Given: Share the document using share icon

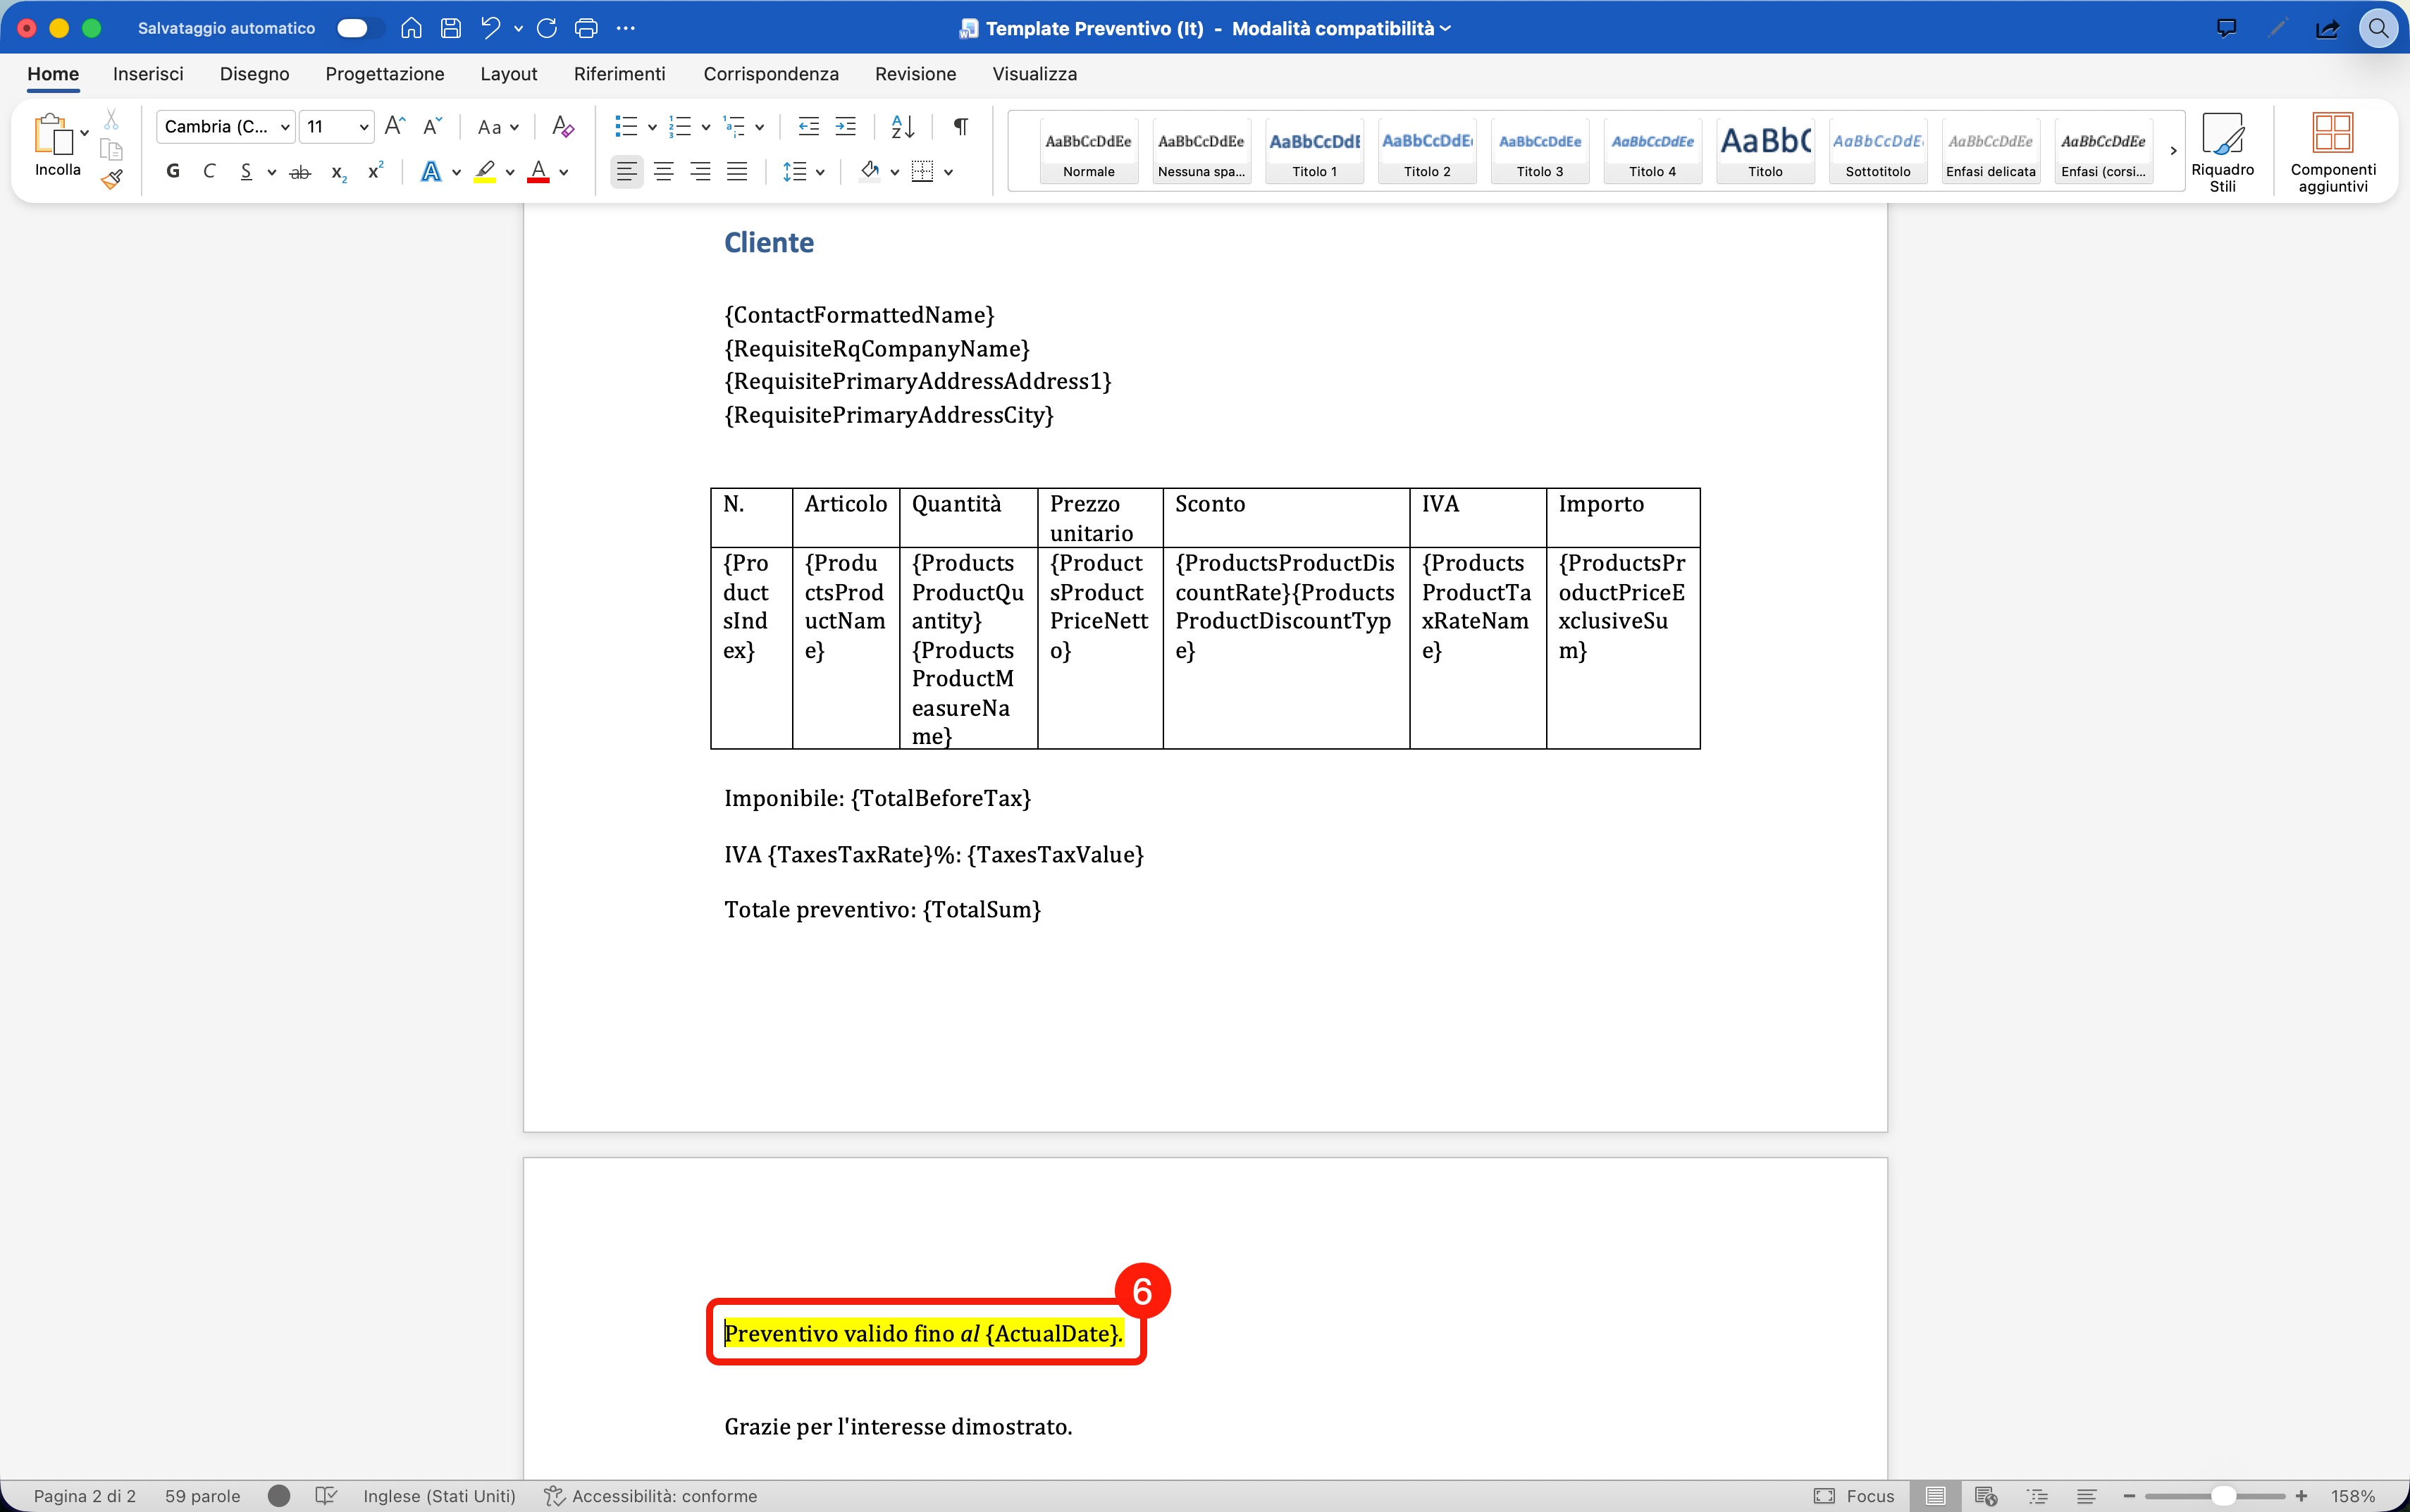Looking at the screenshot, I should point(2327,28).
